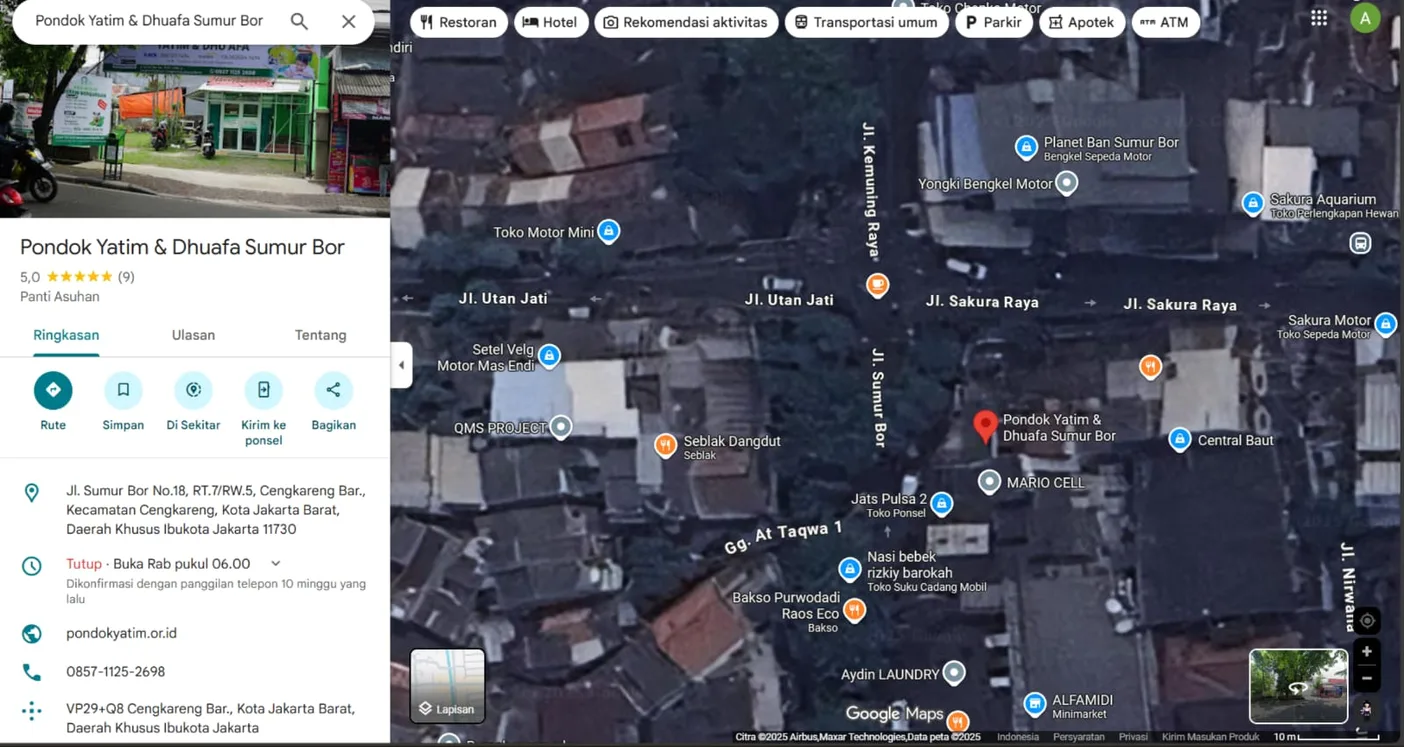Open the Persyaratan terms link
Image resolution: width=1404 pixels, height=747 pixels.
click(1078, 737)
